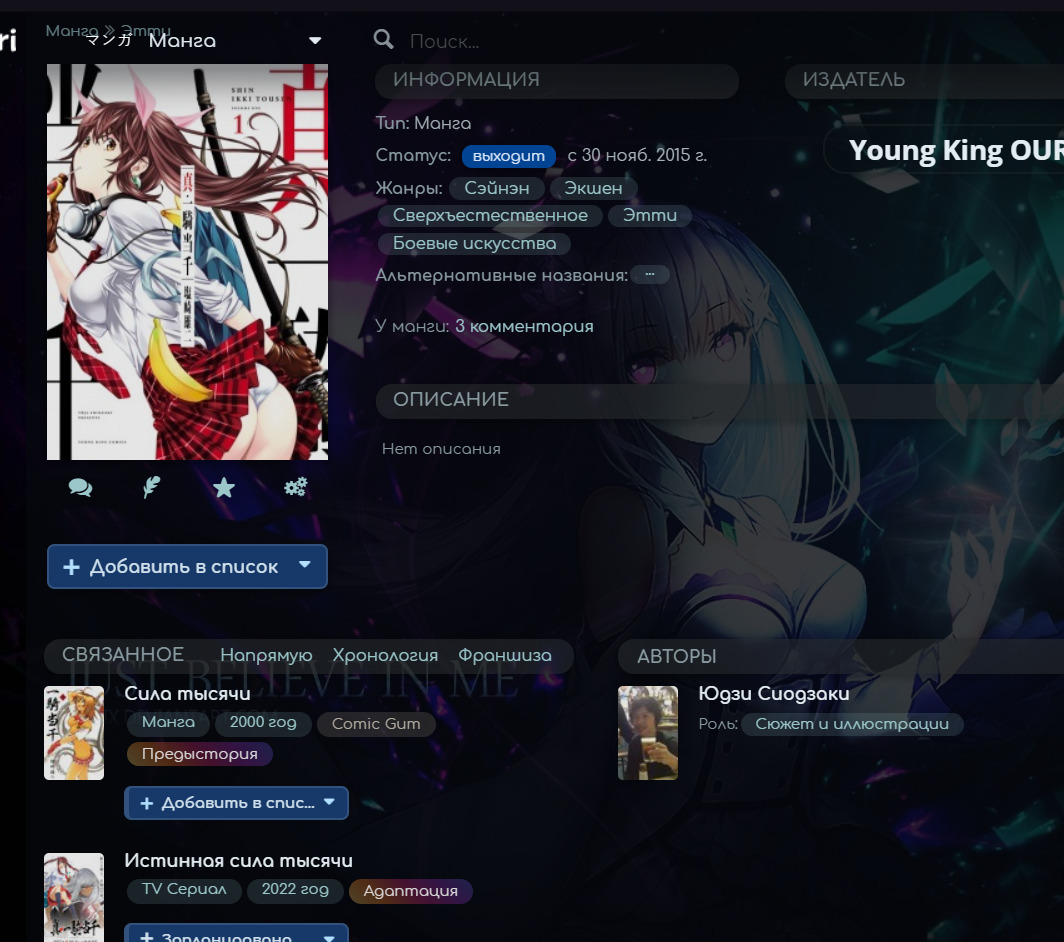Open the Young King OURs publisher
This screenshot has width=1064, height=942.
[950, 150]
